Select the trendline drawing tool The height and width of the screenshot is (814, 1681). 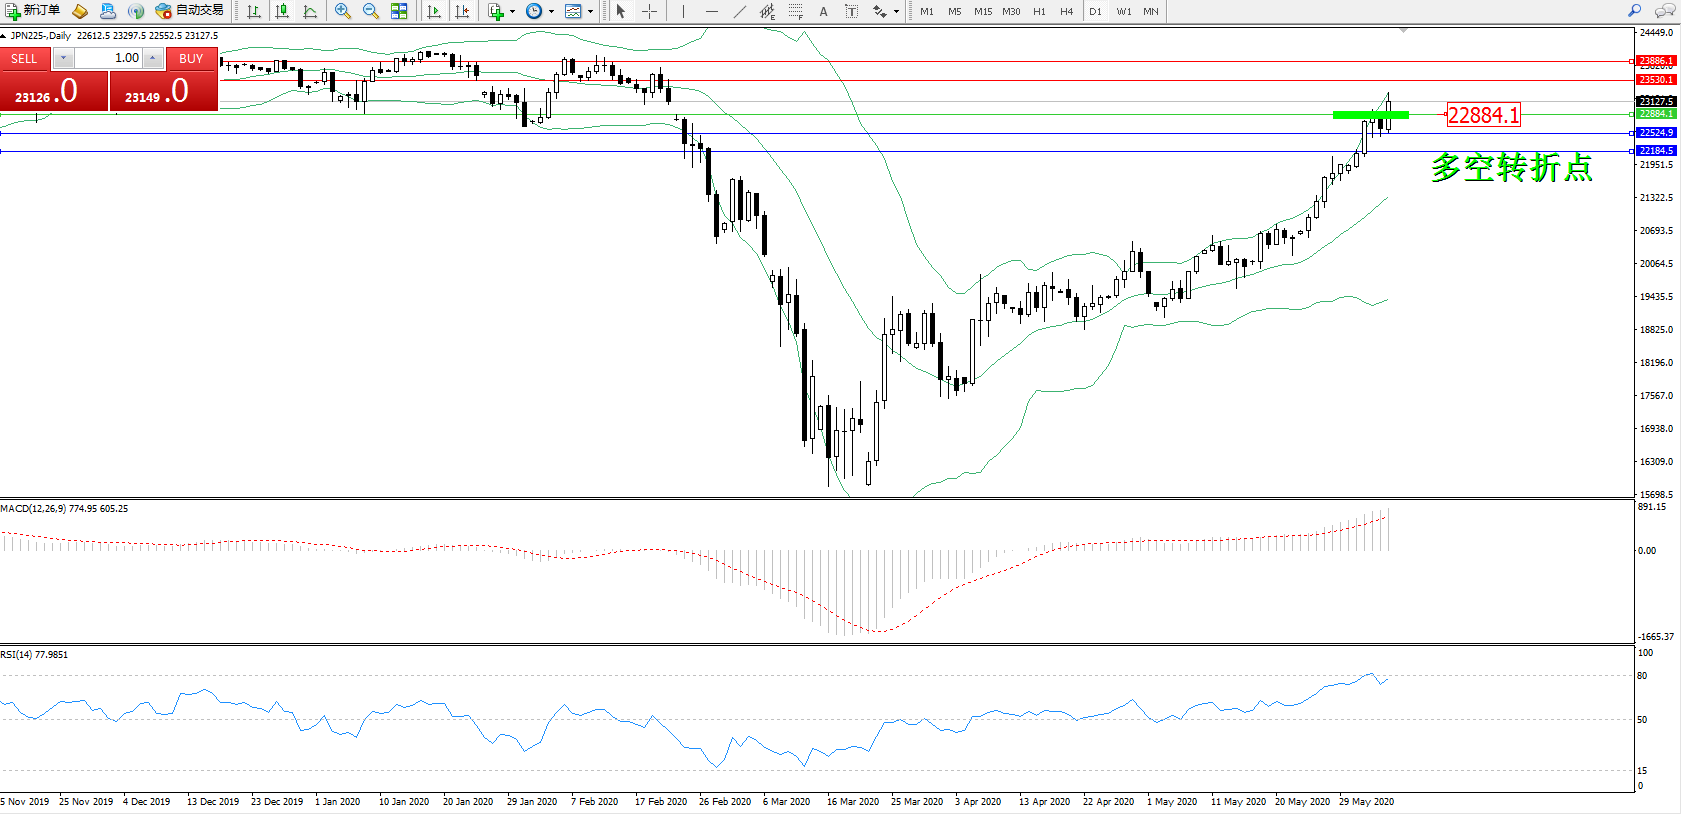pos(739,11)
